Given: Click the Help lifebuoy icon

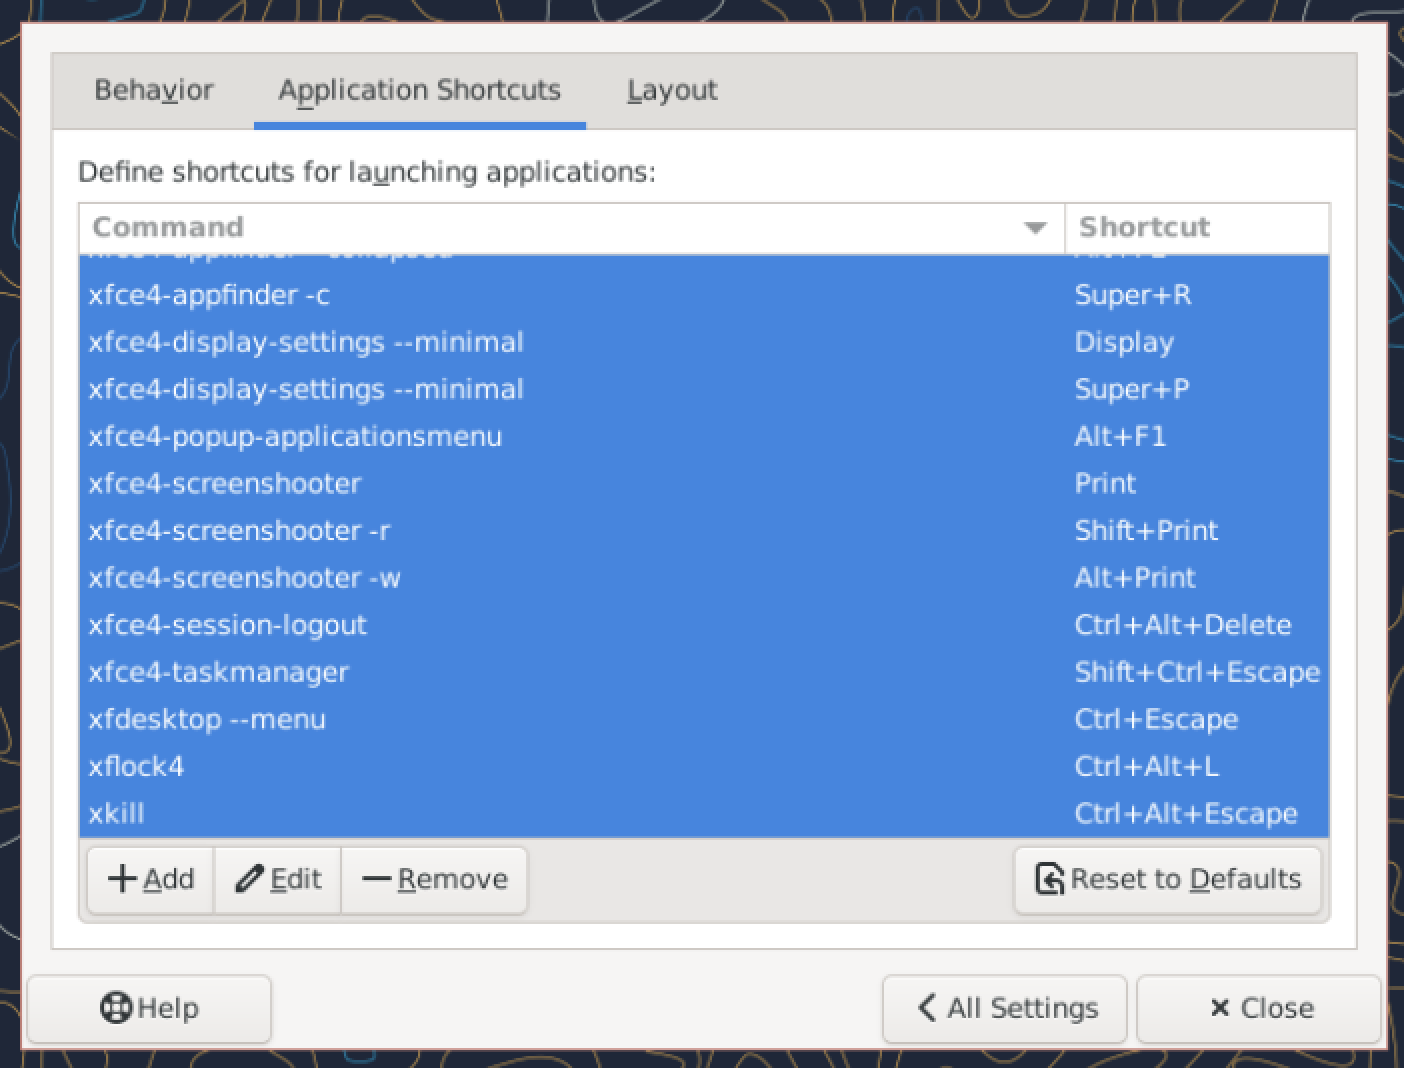Looking at the screenshot, I should (116, 1007).
